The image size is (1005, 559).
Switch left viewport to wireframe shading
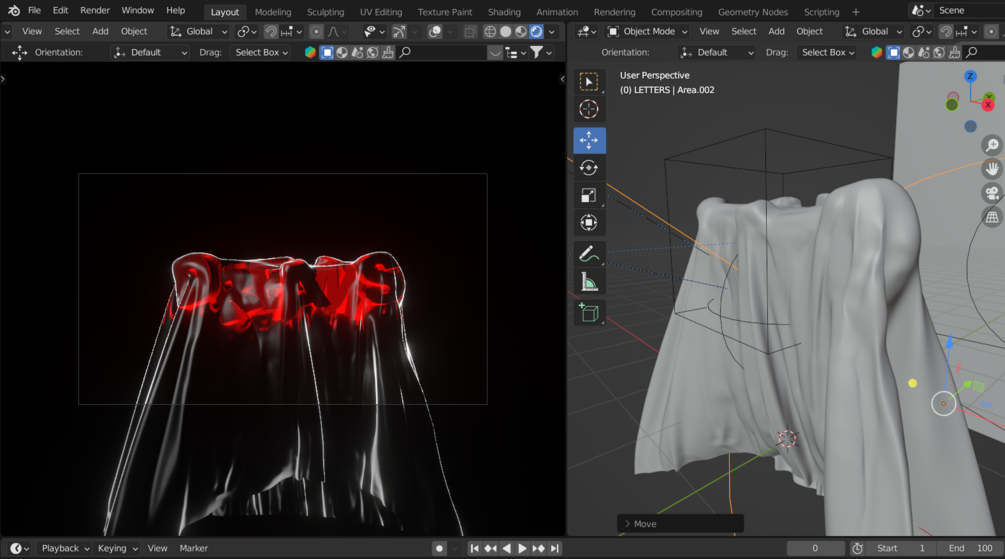click(x=490, y=31)
